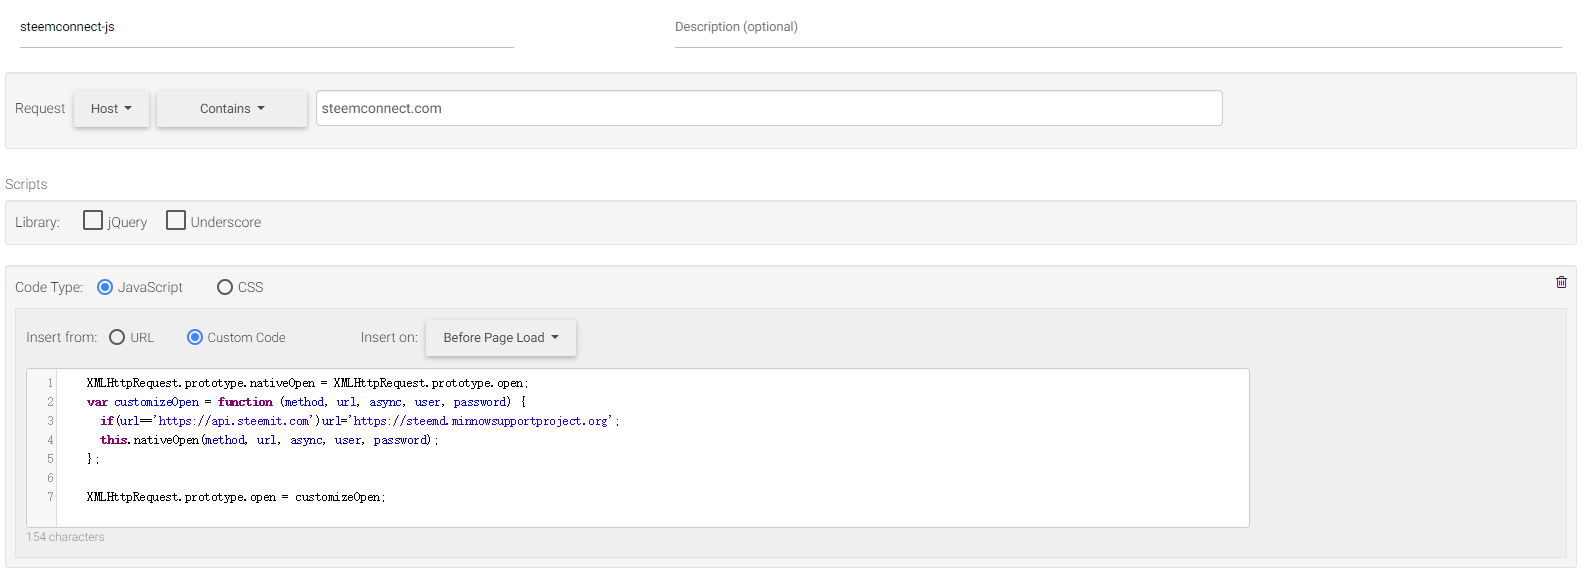
Task: Tick the Underscore library checkbox
Action: 176,221
